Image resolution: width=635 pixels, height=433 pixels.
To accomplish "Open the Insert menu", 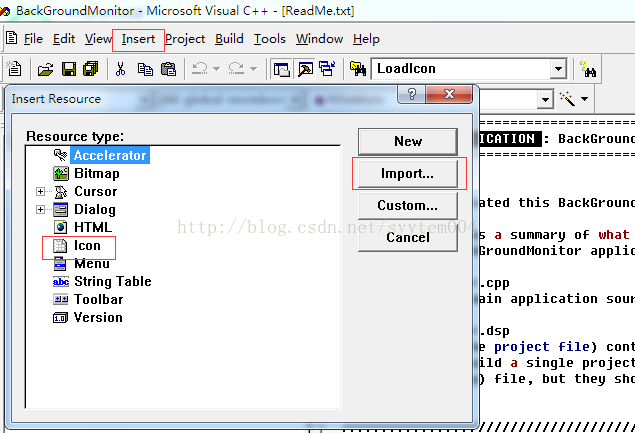I will pos(138,39).
